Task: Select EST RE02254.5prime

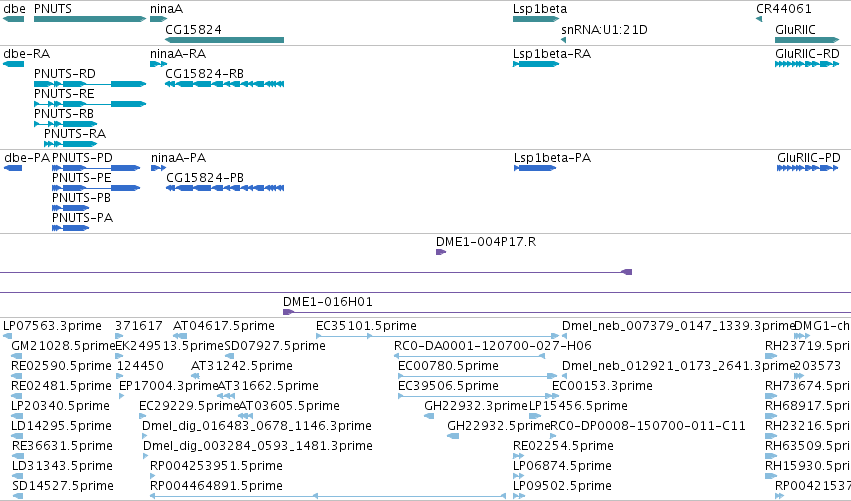Action: [x=563, y=446]
